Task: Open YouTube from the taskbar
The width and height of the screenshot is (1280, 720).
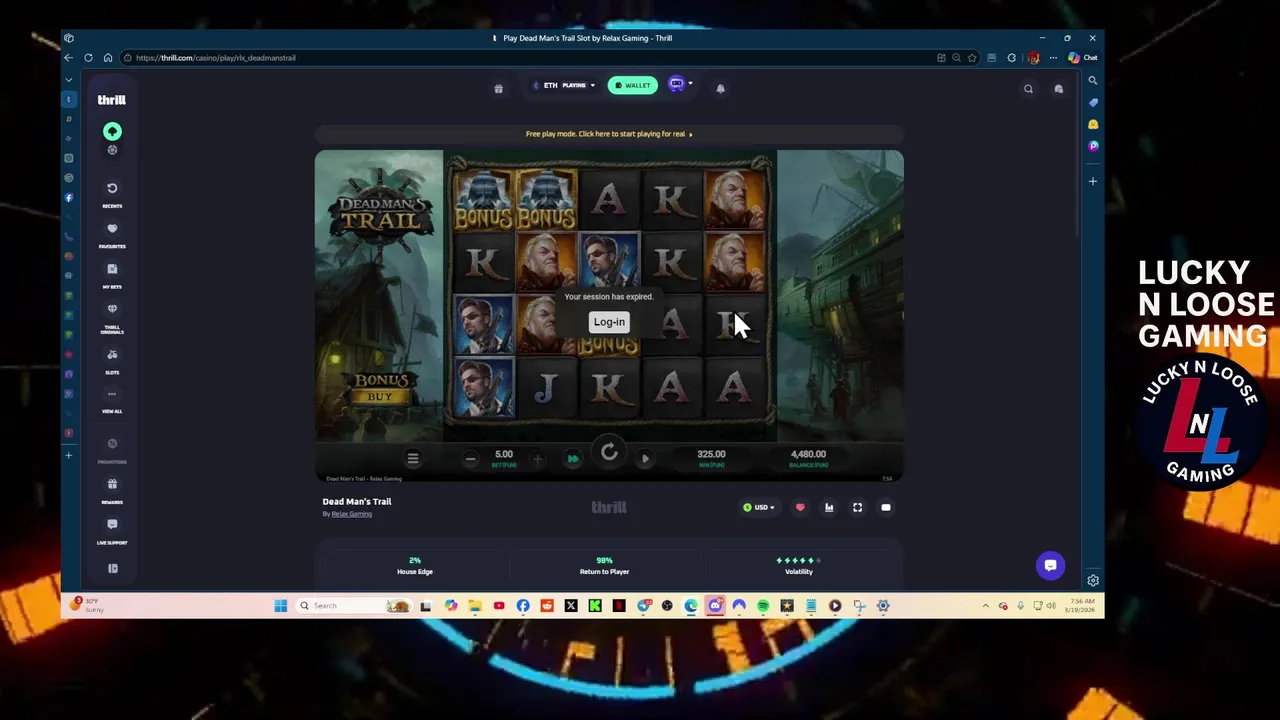Action: [499, 606]
